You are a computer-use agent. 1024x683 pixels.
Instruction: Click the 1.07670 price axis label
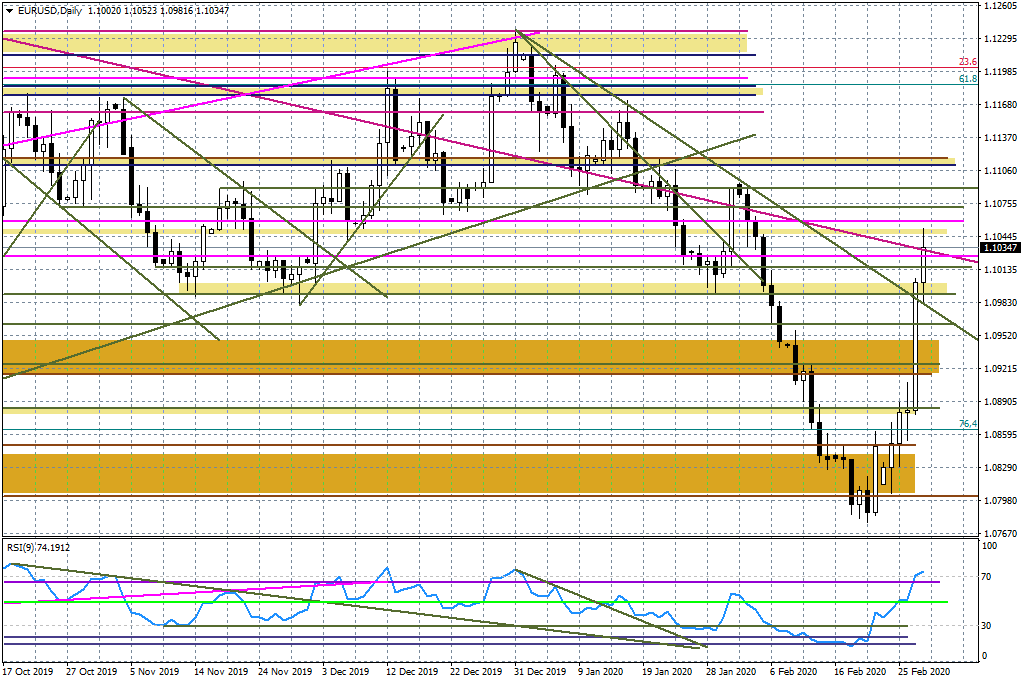(1000, 533)
